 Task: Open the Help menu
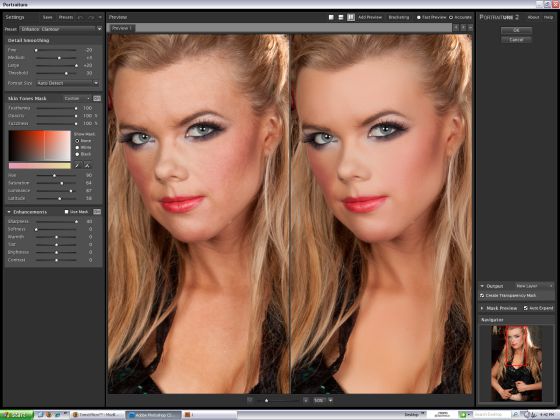548,17
